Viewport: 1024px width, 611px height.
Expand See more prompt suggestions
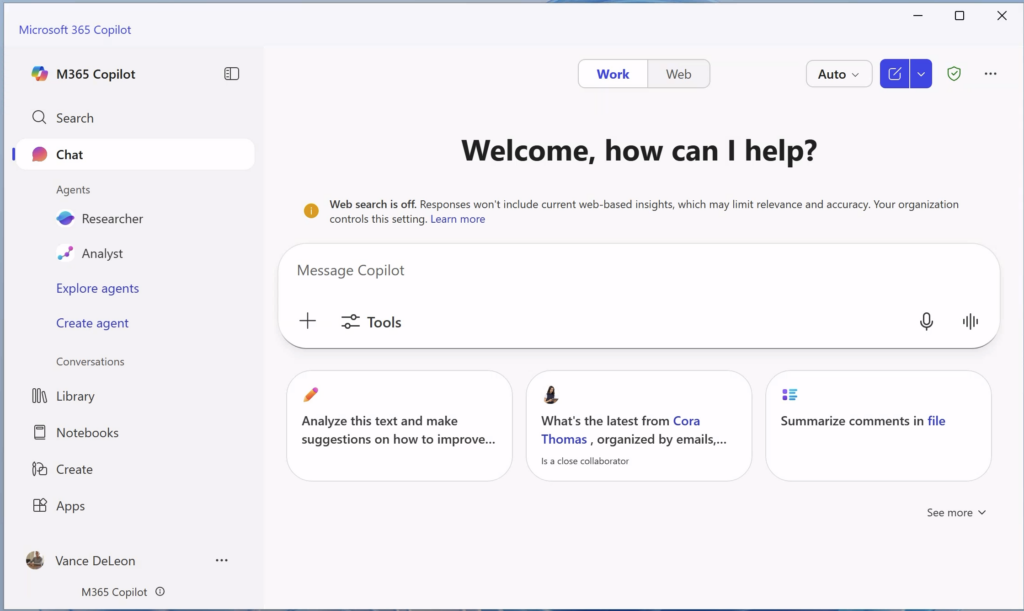pyautogui.click(x=956, y=513)
